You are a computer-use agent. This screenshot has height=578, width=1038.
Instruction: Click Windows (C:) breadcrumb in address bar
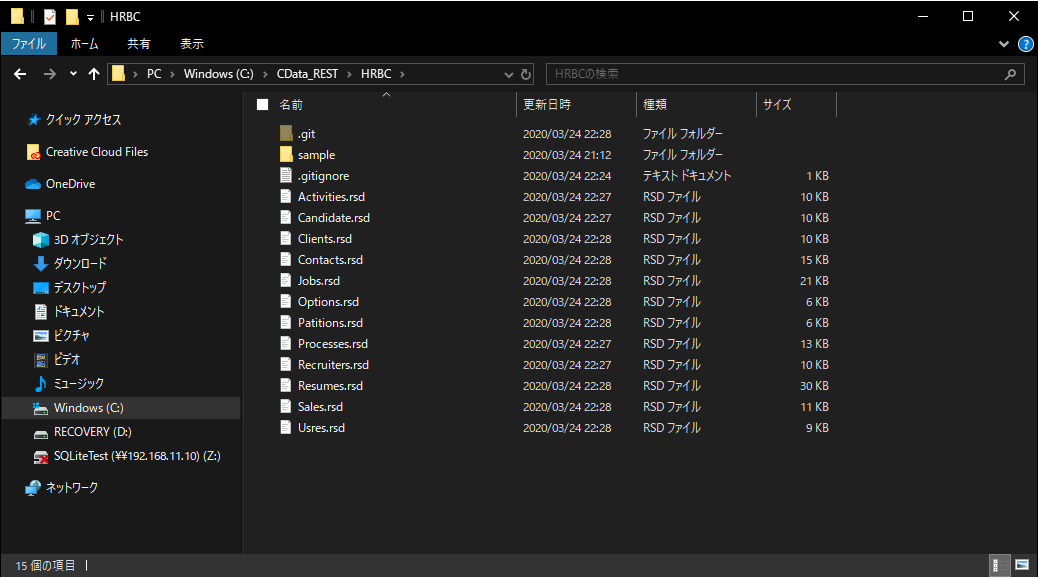point(218,74)
